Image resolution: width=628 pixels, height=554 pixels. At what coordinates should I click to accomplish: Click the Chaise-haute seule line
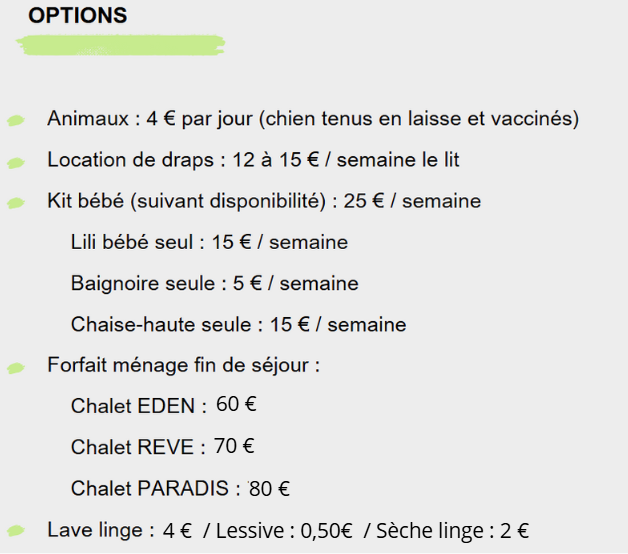238,324
